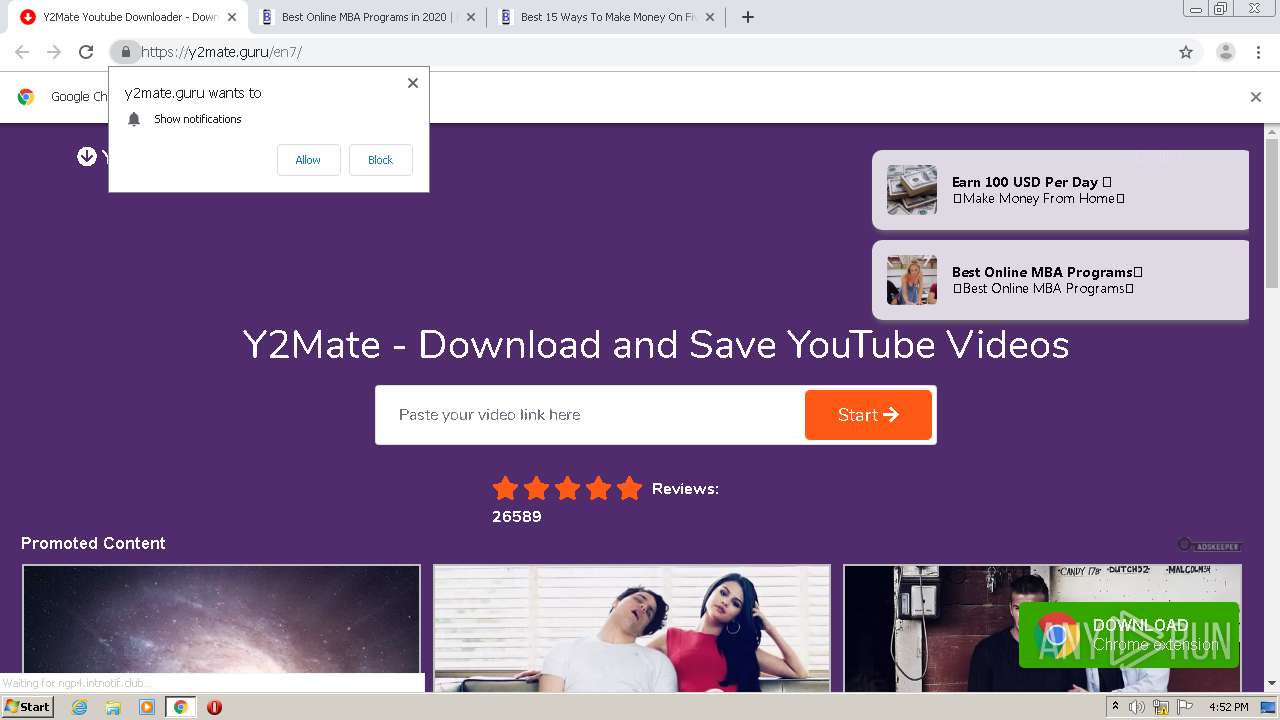Launch Internet Explorer from the taskbar
Image resolution: width=1280 pixels, height=720 pixels.
79,707
